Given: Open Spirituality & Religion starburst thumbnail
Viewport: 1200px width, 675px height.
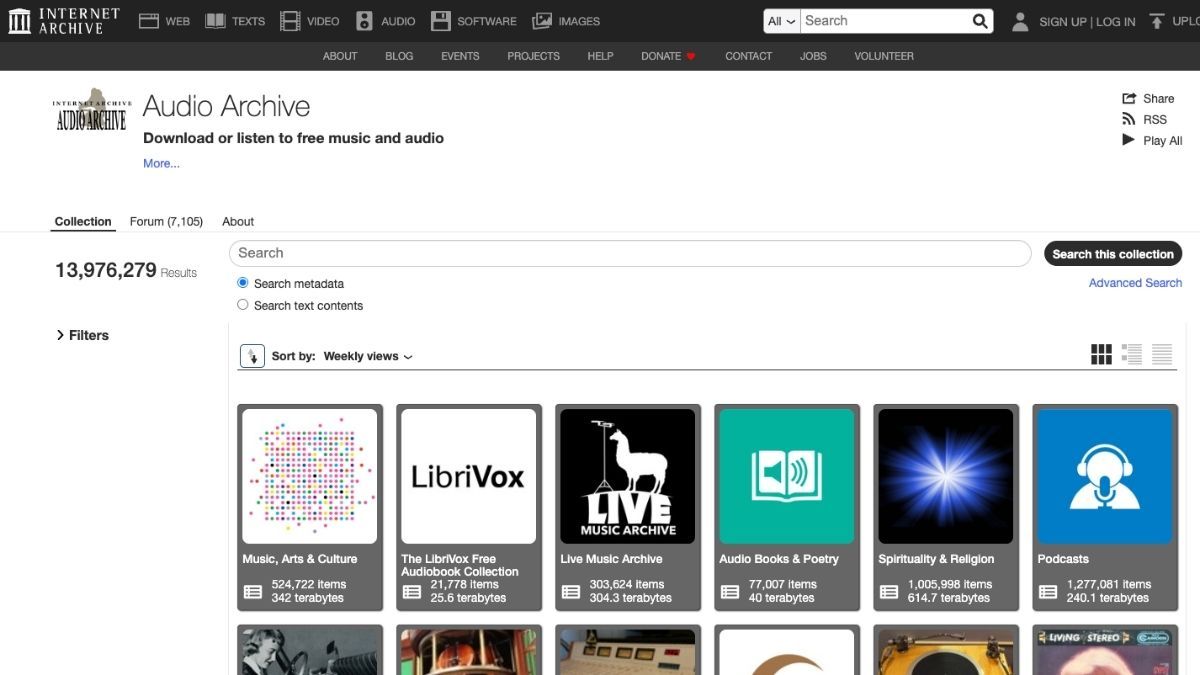Looking at the screenshot, I should pos(946,476).
